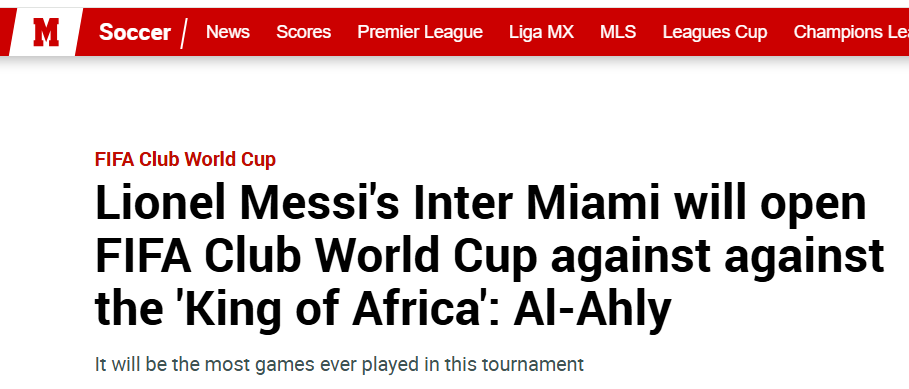Viewport: 909px width, 389px height.
Task: Open the Scores menu item
Action: pyautogui.click(x=303, y=32)
